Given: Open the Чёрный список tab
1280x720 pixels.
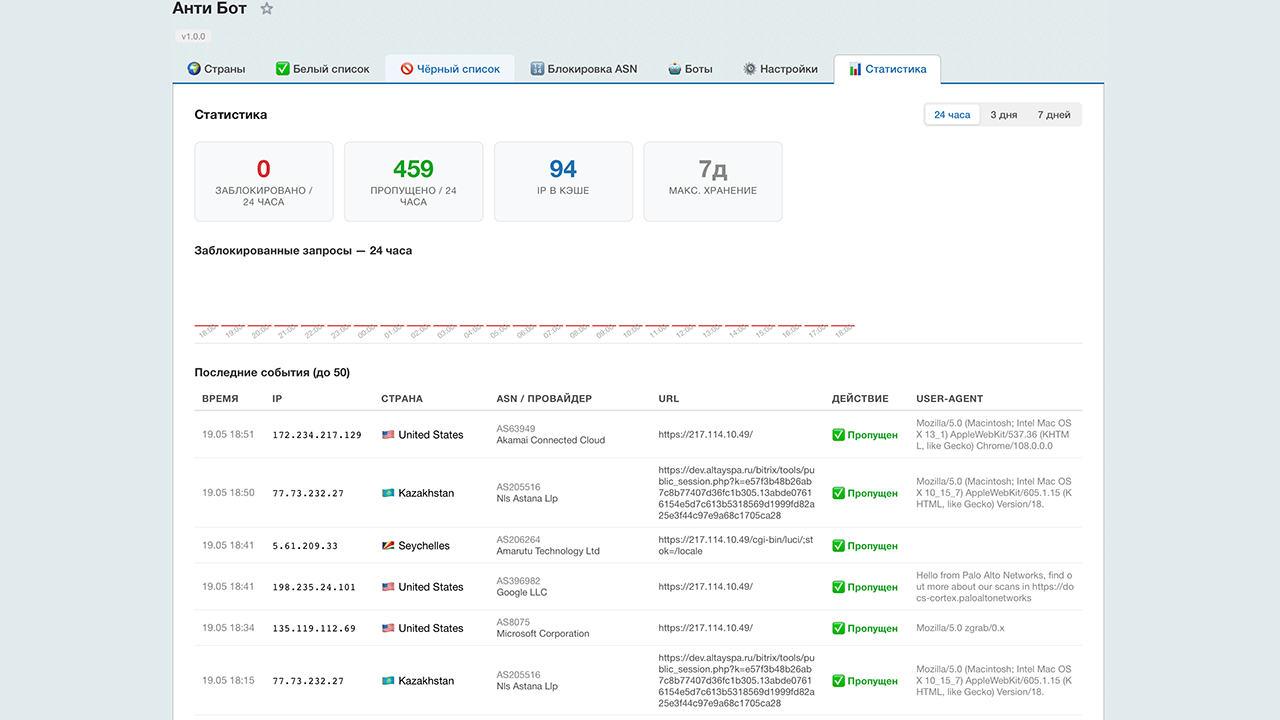Looking at the screenshot, I should (450, 69).
